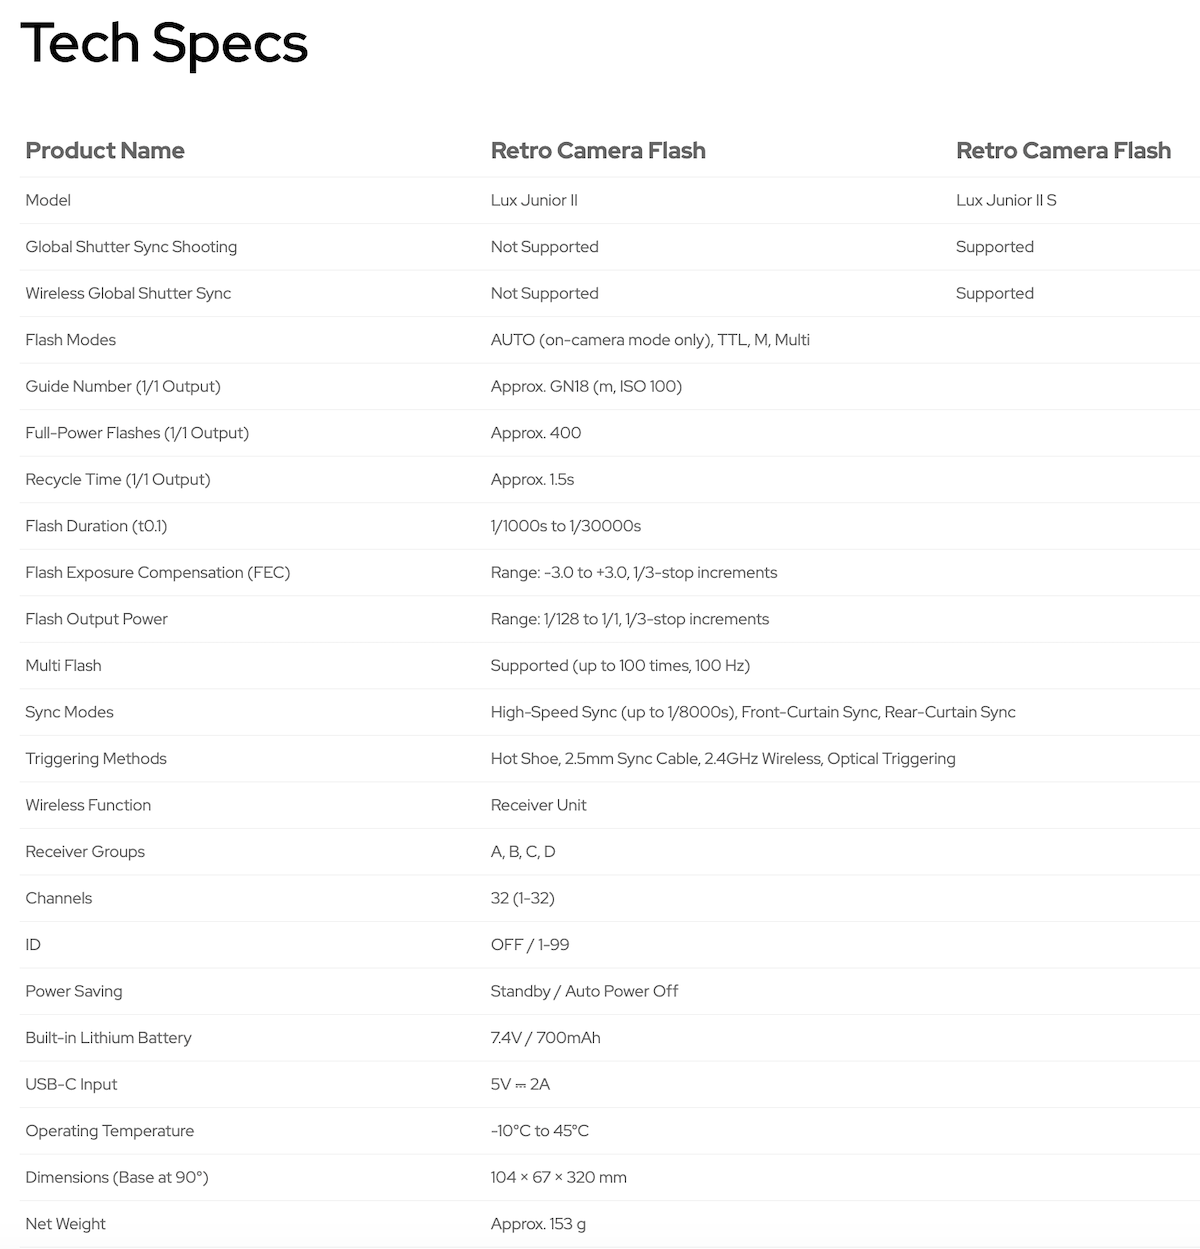This screenshot has width=1200, height=1249.
Task: Click the Tech Specs heading
Action: (164, 44)
